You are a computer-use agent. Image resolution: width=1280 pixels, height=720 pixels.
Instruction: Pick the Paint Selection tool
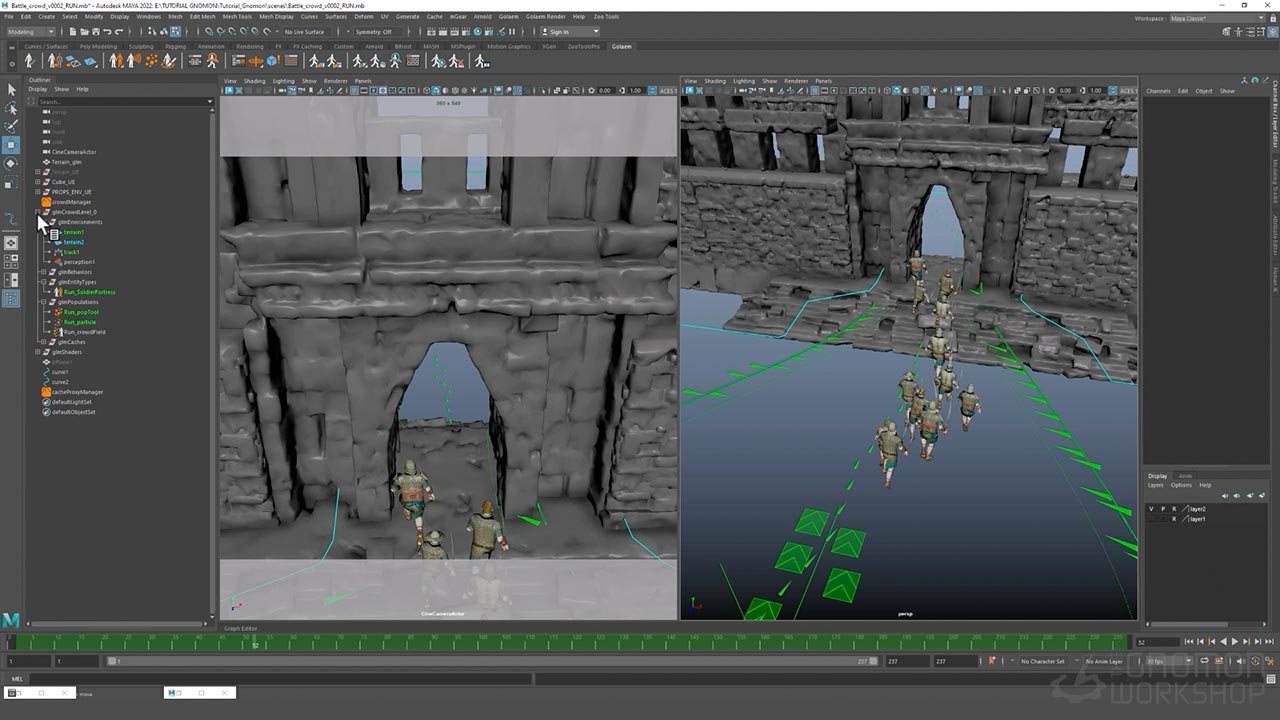(12, 126)
